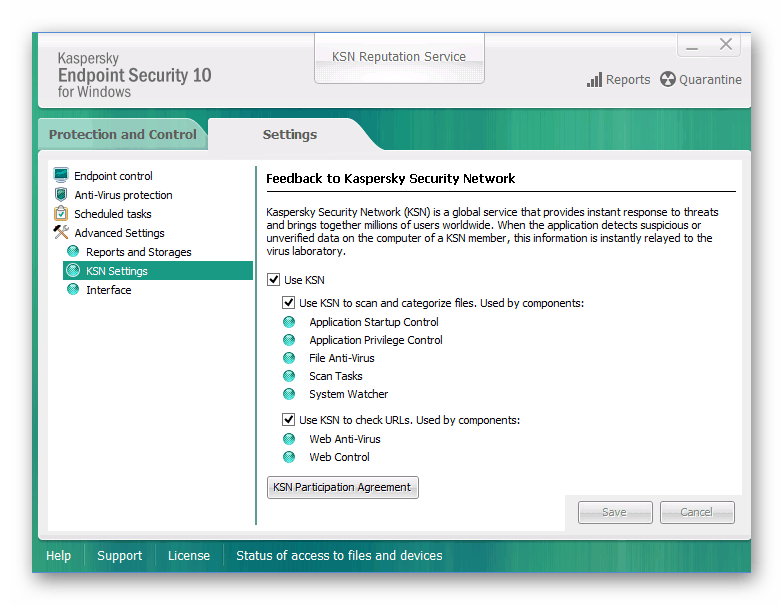Image resolution: width=783 pixels, height=605 pixels.
Task: Click the Interface green orb icon
Action: coord(73,289)
